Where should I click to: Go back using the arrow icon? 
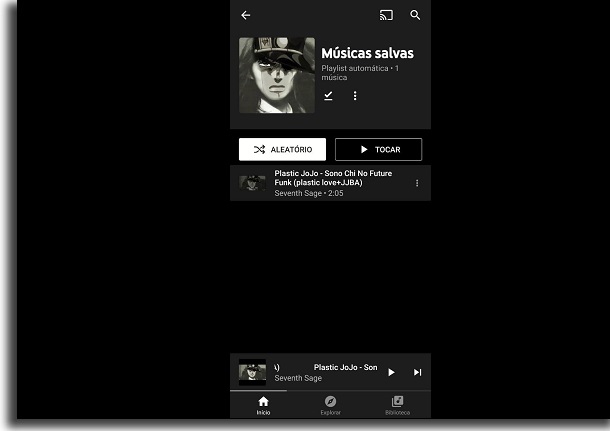point(245,15)
